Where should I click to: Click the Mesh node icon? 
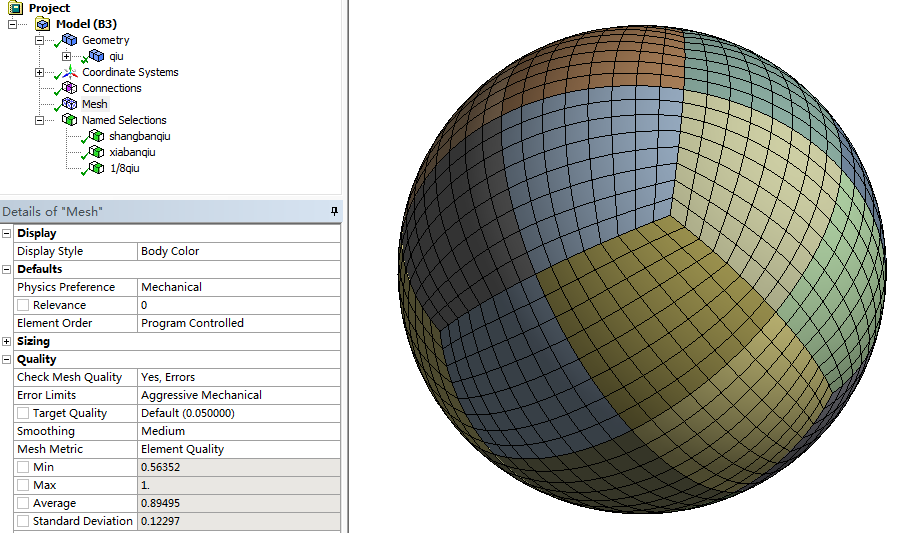69,104
